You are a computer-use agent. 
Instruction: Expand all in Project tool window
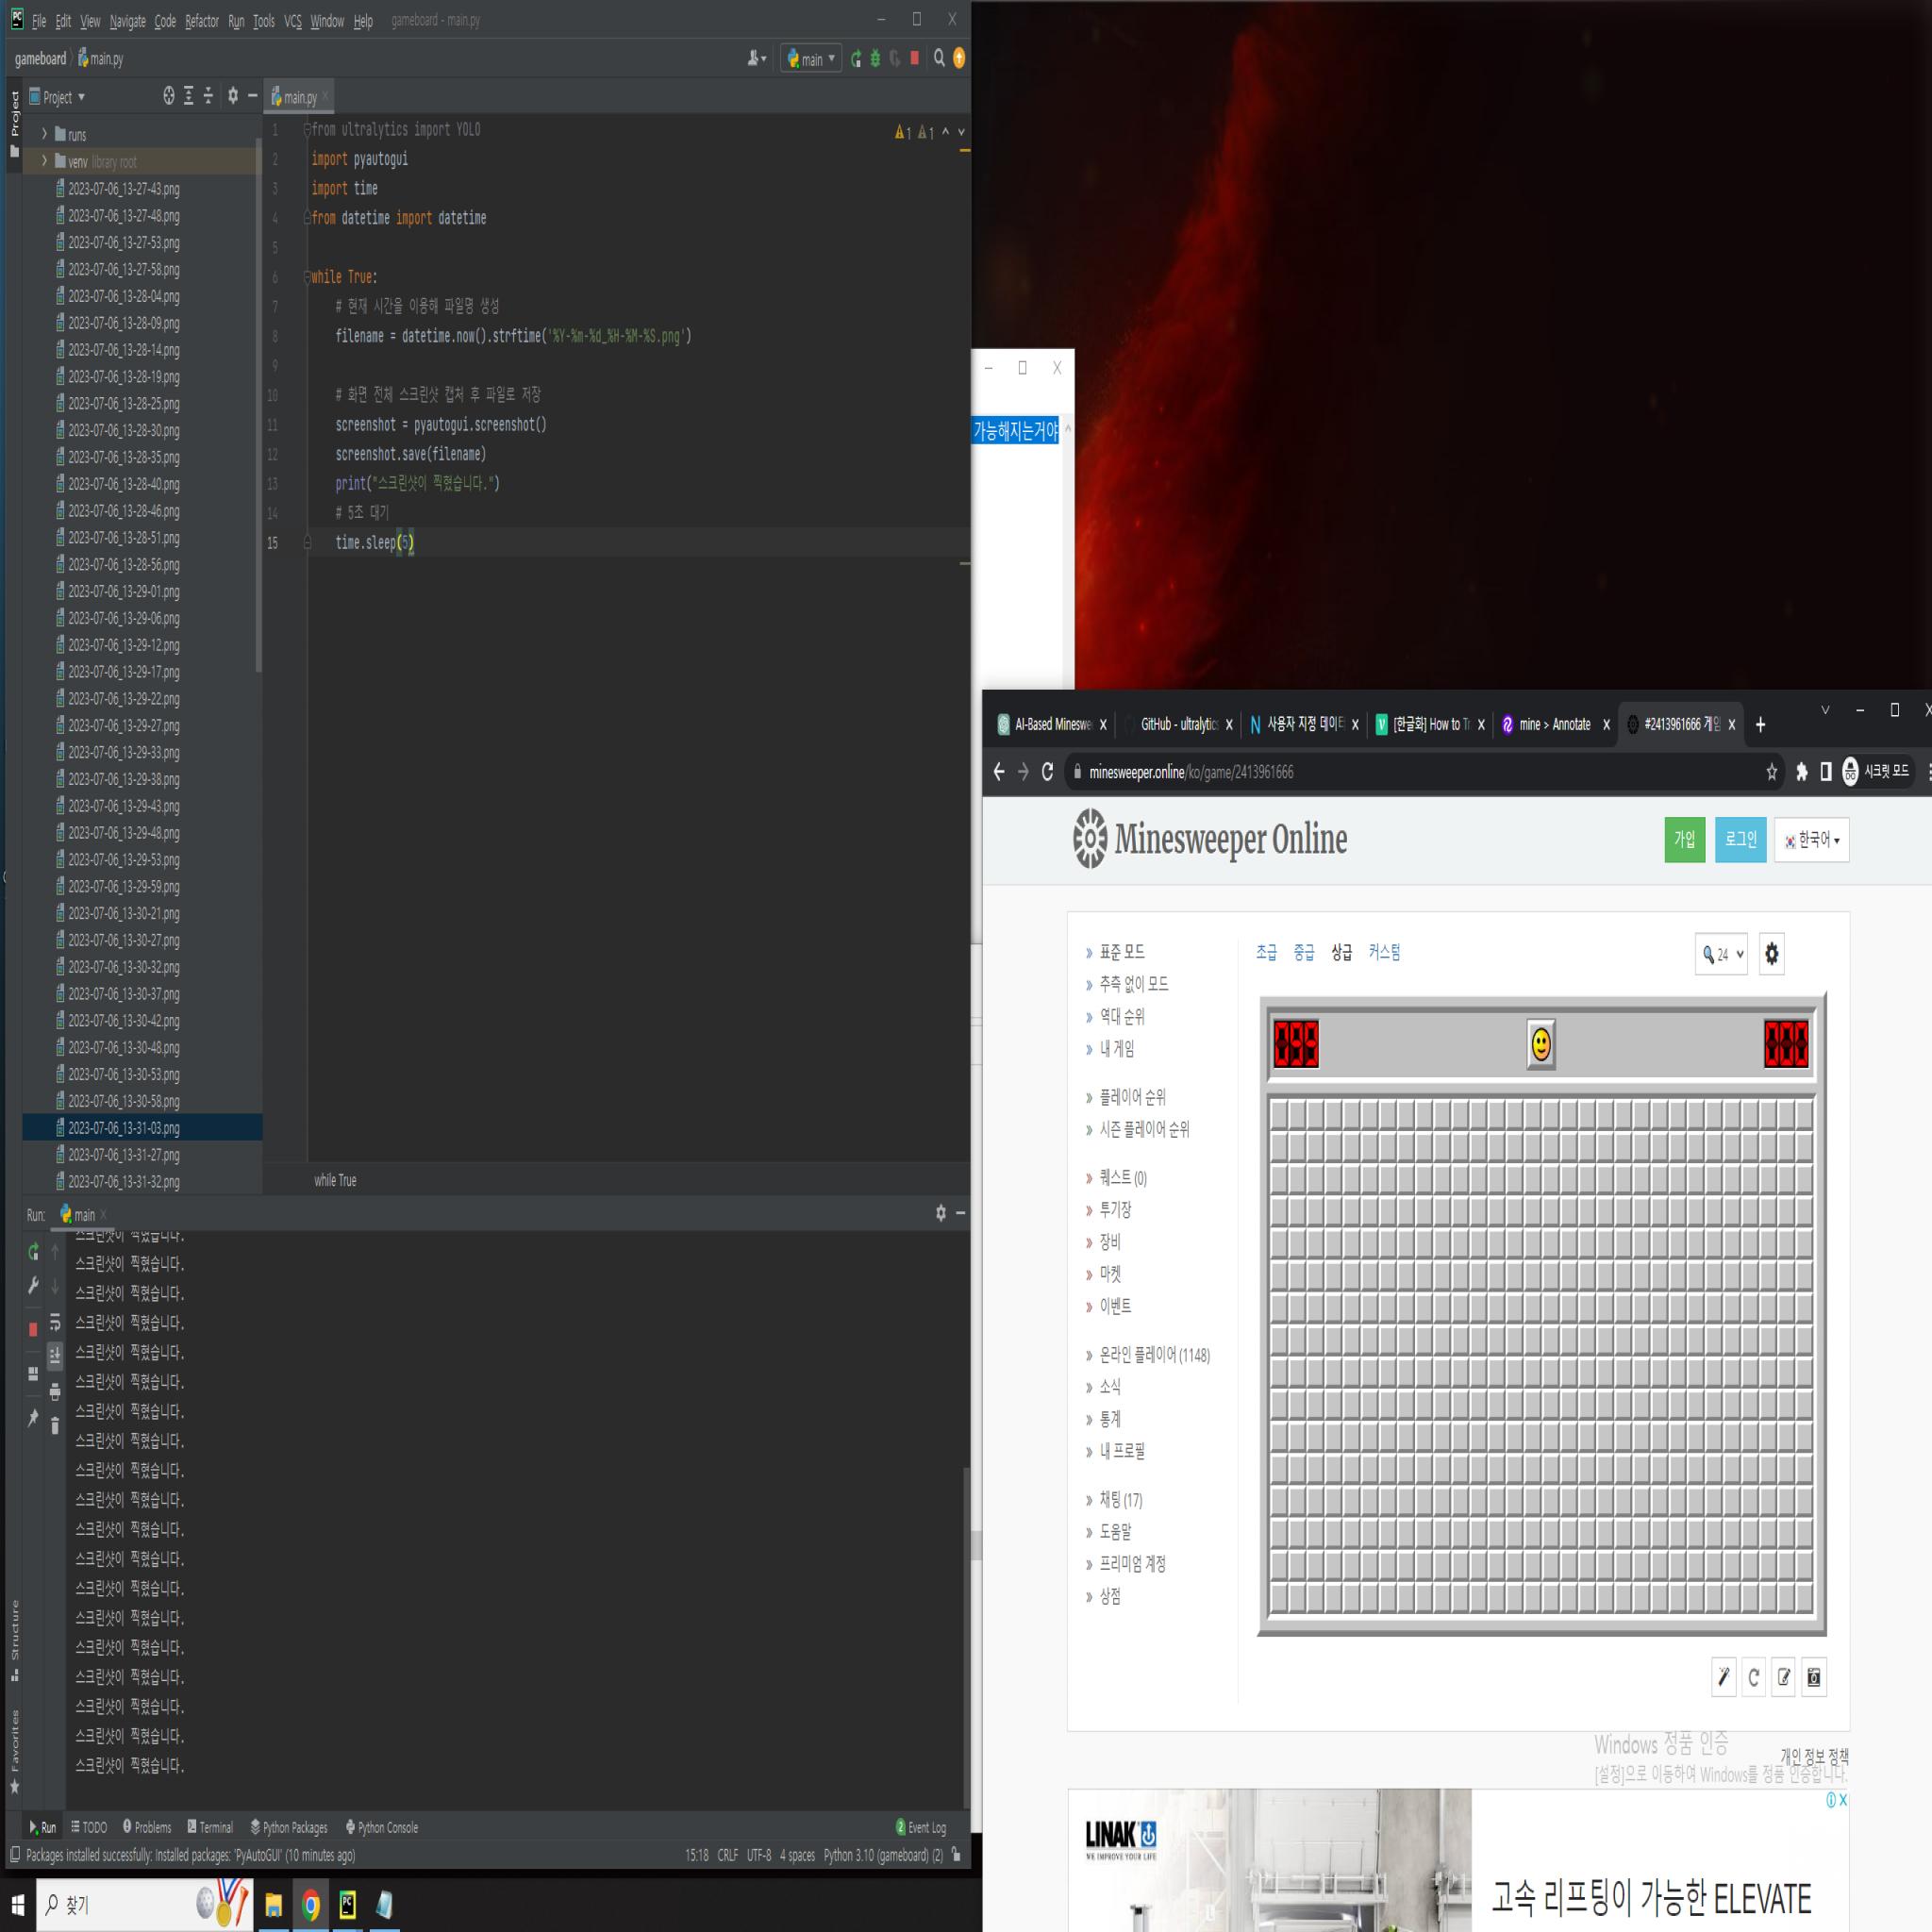[188, 96]
